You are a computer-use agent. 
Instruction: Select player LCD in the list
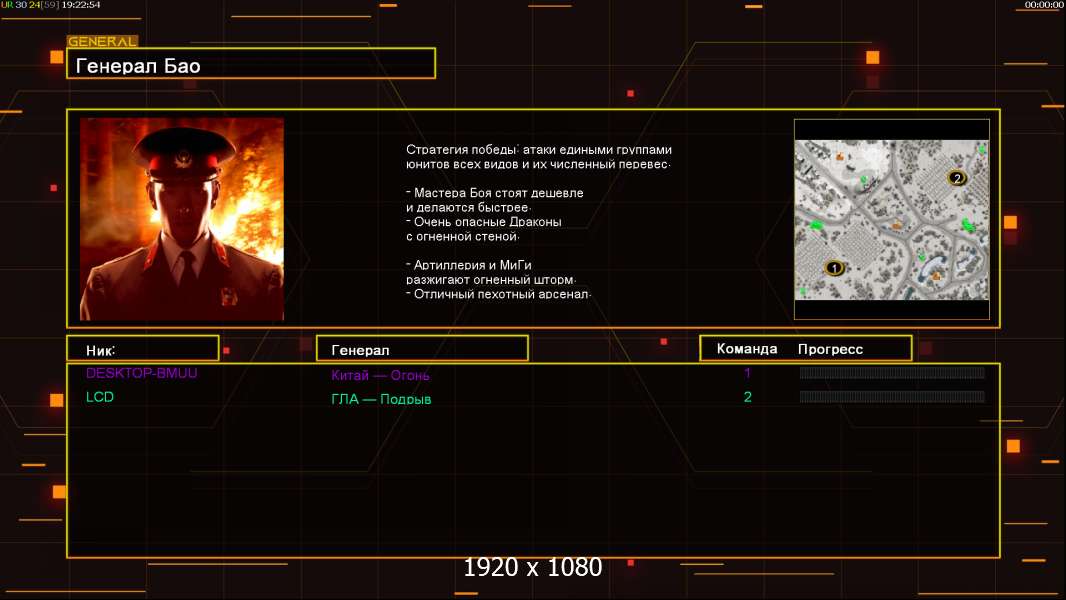pyautogui.click(x=99, y=397)
